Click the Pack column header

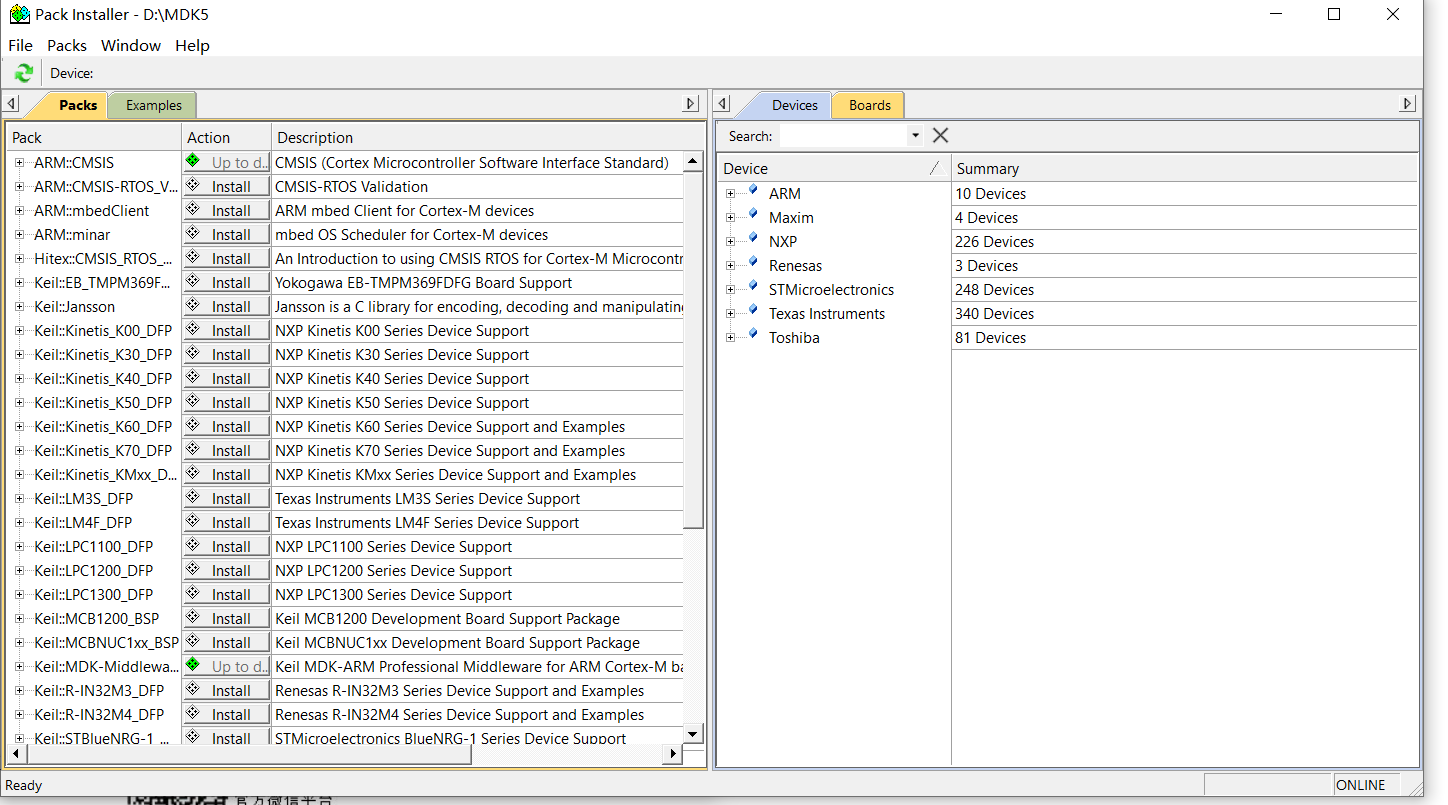94,137
